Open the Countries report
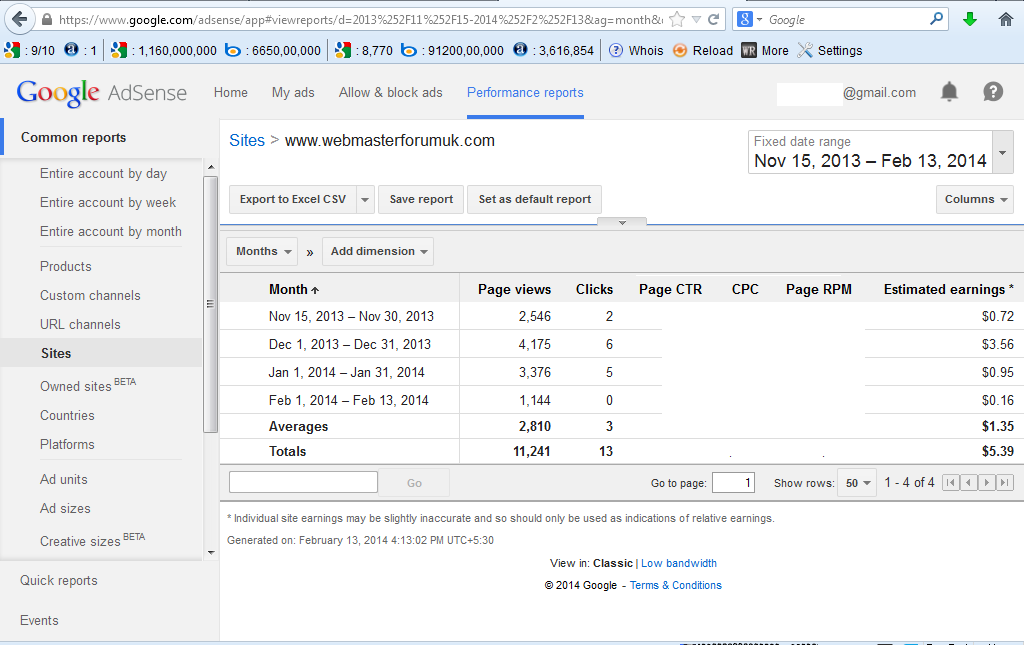The height and width of the screenshot is (645, 1024). 67,415
